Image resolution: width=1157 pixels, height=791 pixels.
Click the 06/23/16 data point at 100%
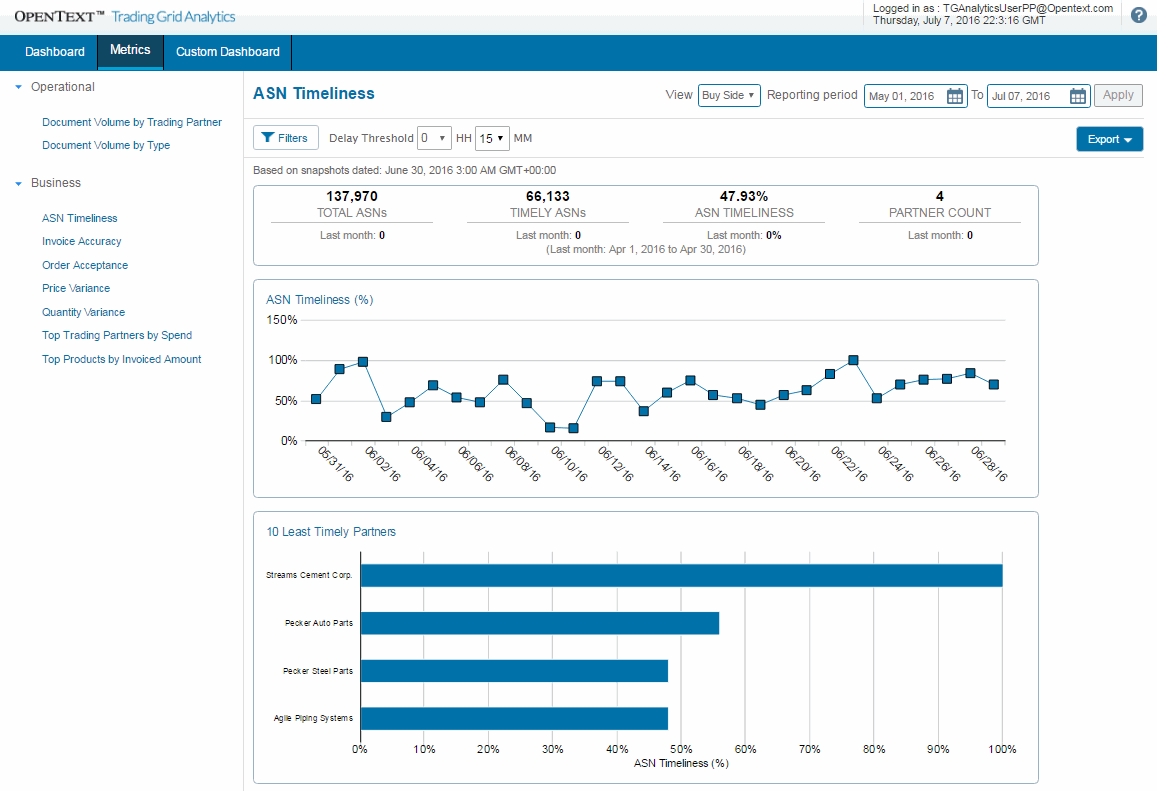[854, 360]
